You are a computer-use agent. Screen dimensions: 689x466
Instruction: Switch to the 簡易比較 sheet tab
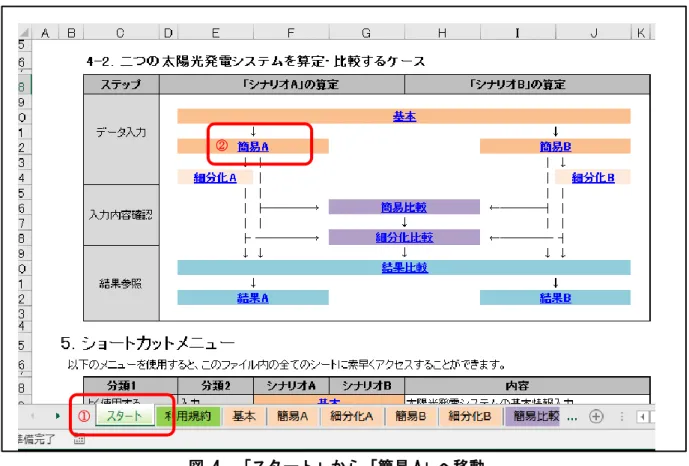coord(534,416)
